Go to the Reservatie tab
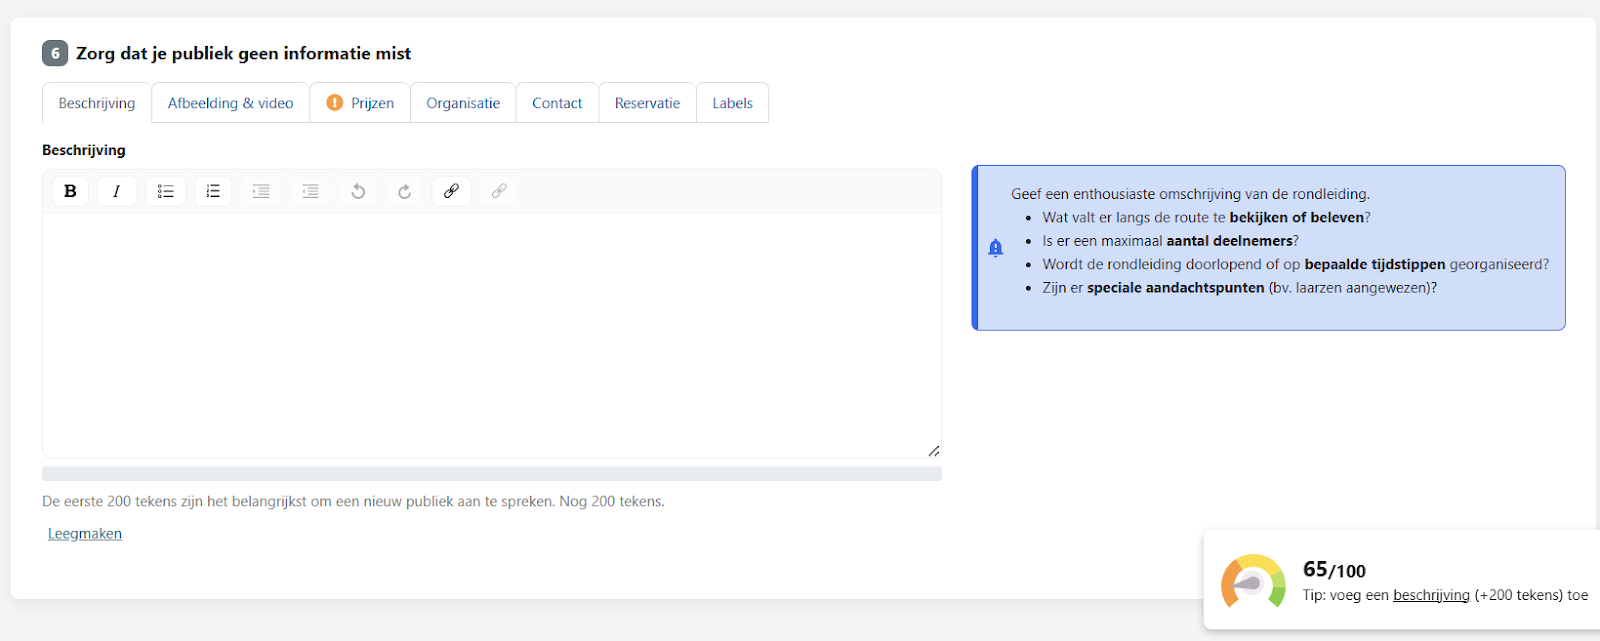The width and height of the screenshot is (1600, 641). click(x=647, y=103)
